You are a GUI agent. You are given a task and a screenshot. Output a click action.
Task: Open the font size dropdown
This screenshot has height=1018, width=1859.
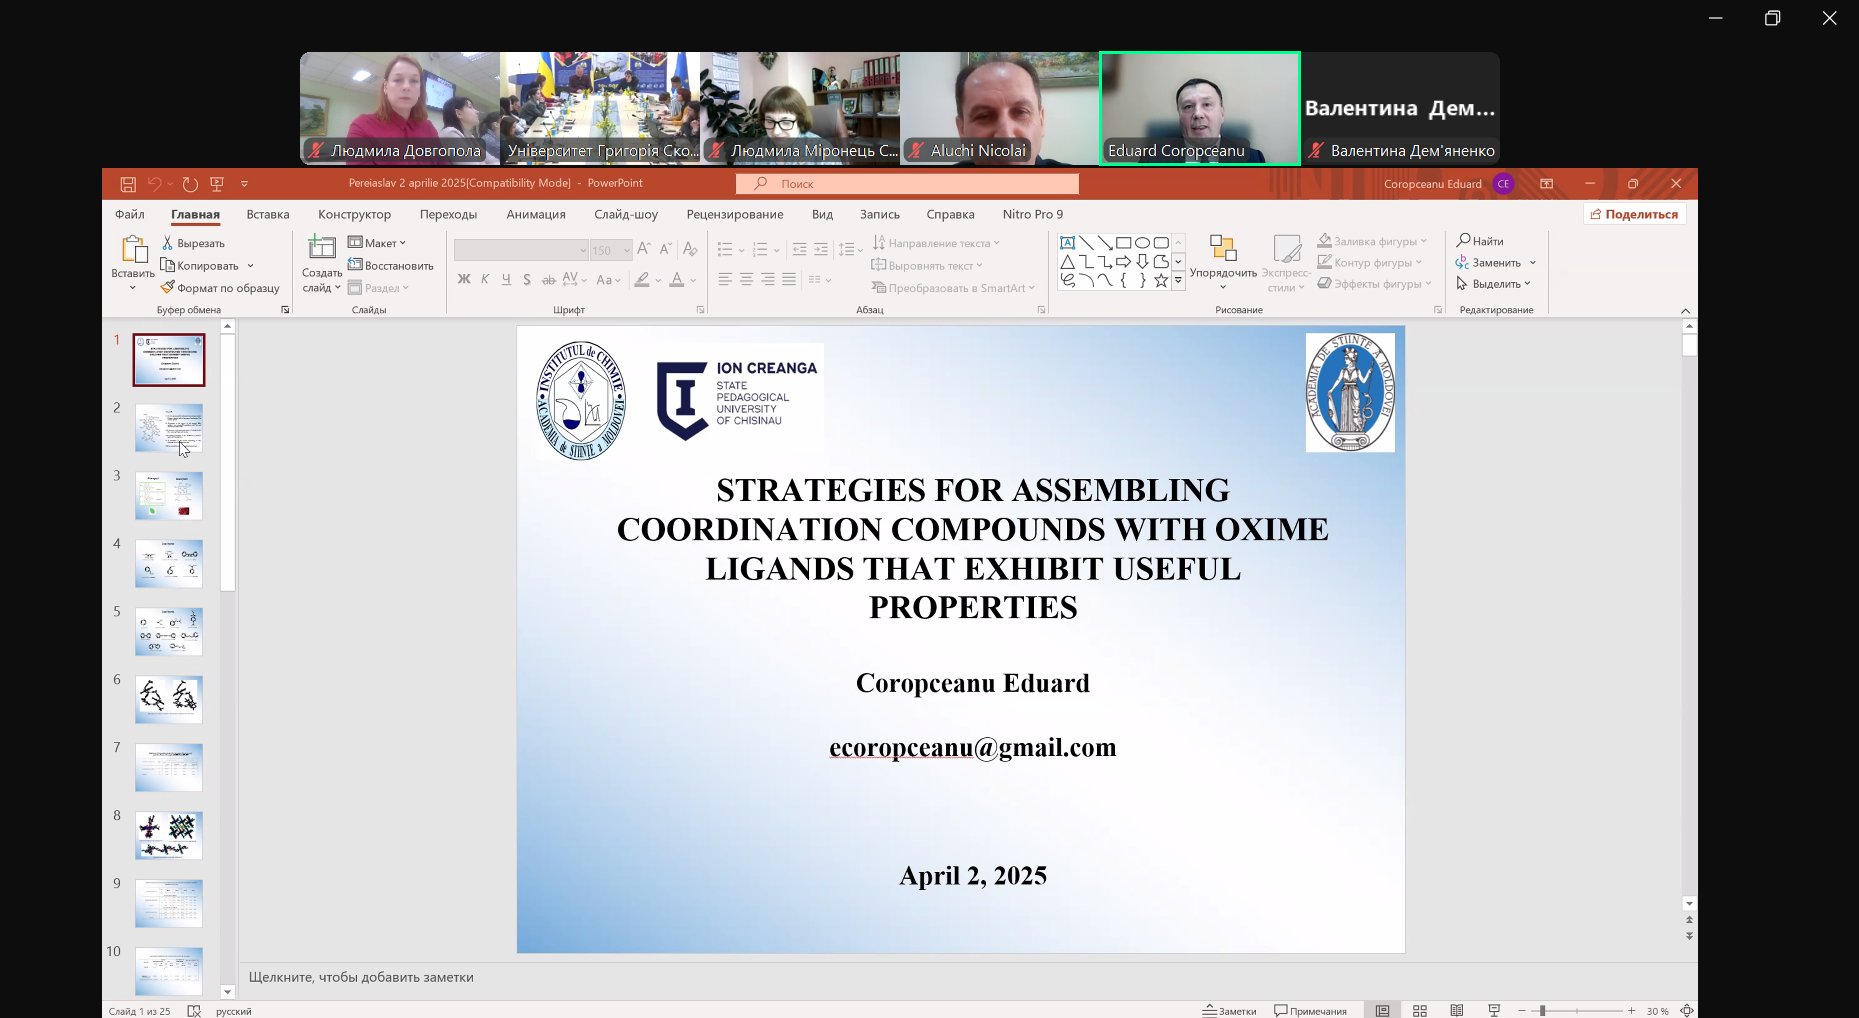pos(627,250)
